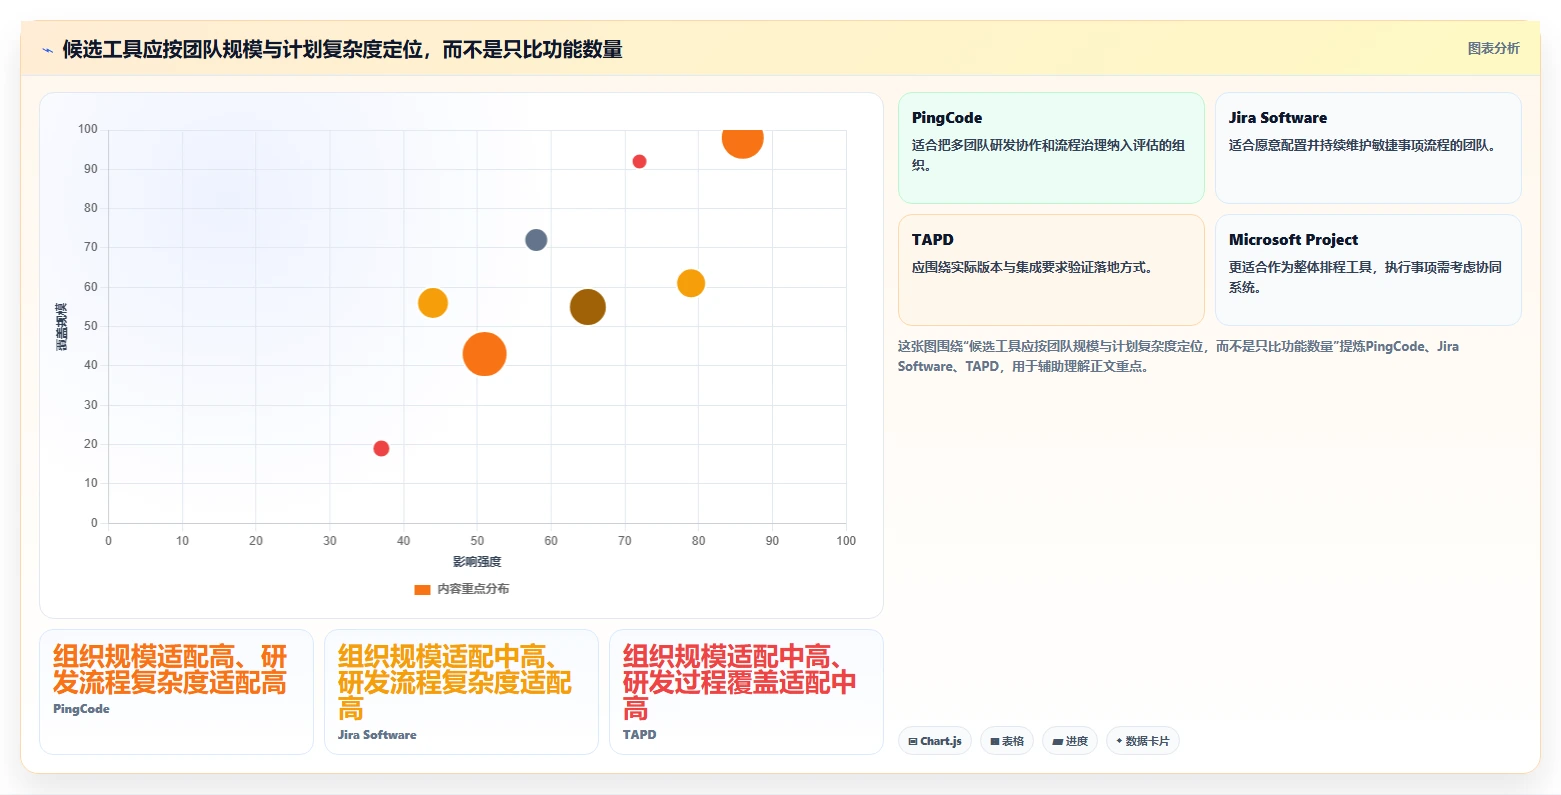
Task: Click the text 应围绕实际版本与集成要求验证落地方式
Action: coord(1032,267)
